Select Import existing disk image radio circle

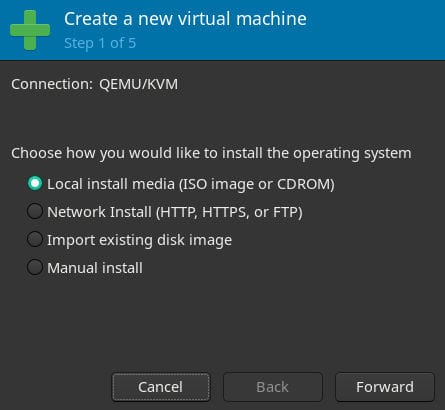pos(35,239)
